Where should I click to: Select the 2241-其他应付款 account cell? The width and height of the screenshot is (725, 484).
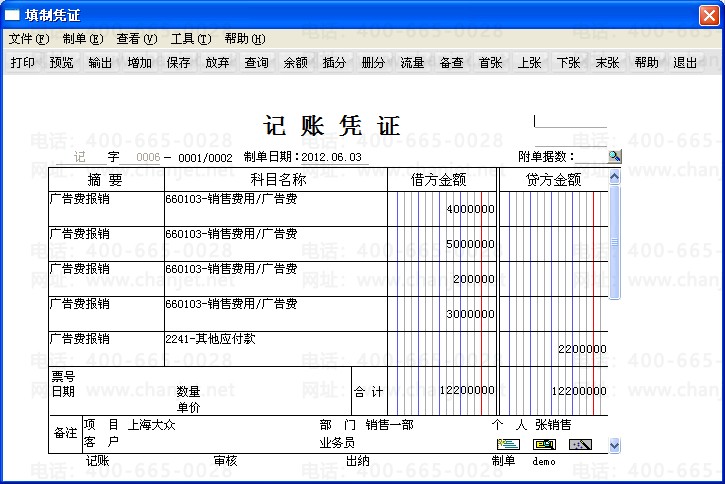[x=276, y=349]
